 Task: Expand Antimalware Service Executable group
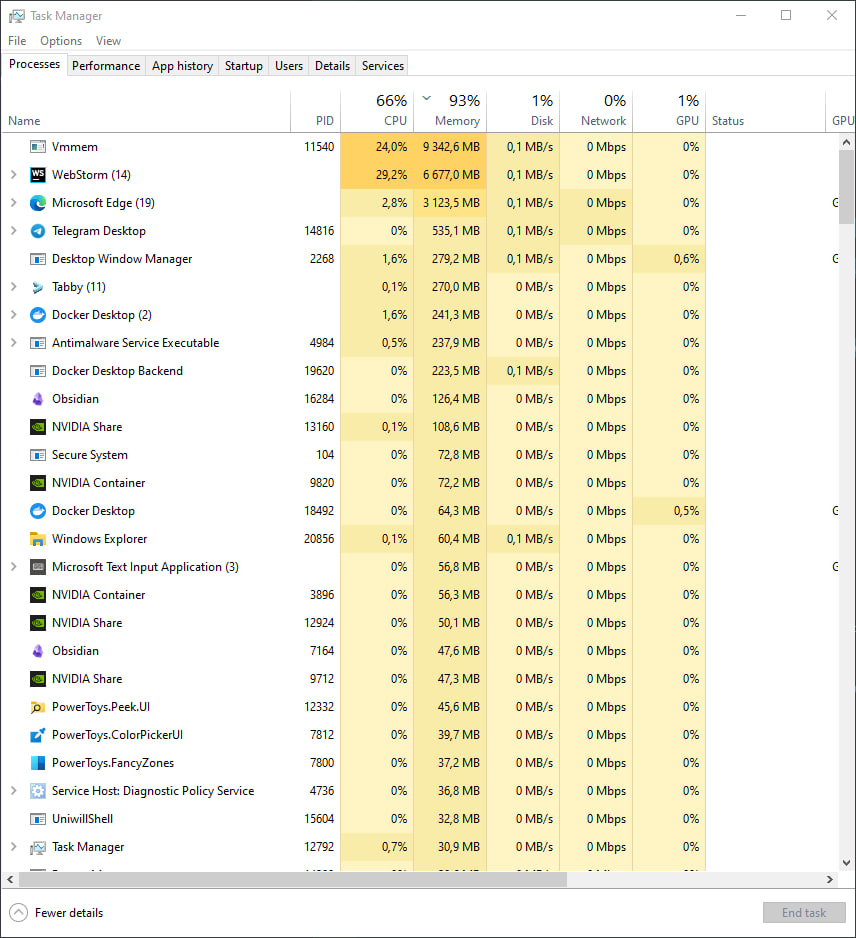click(x=13, y=343)
